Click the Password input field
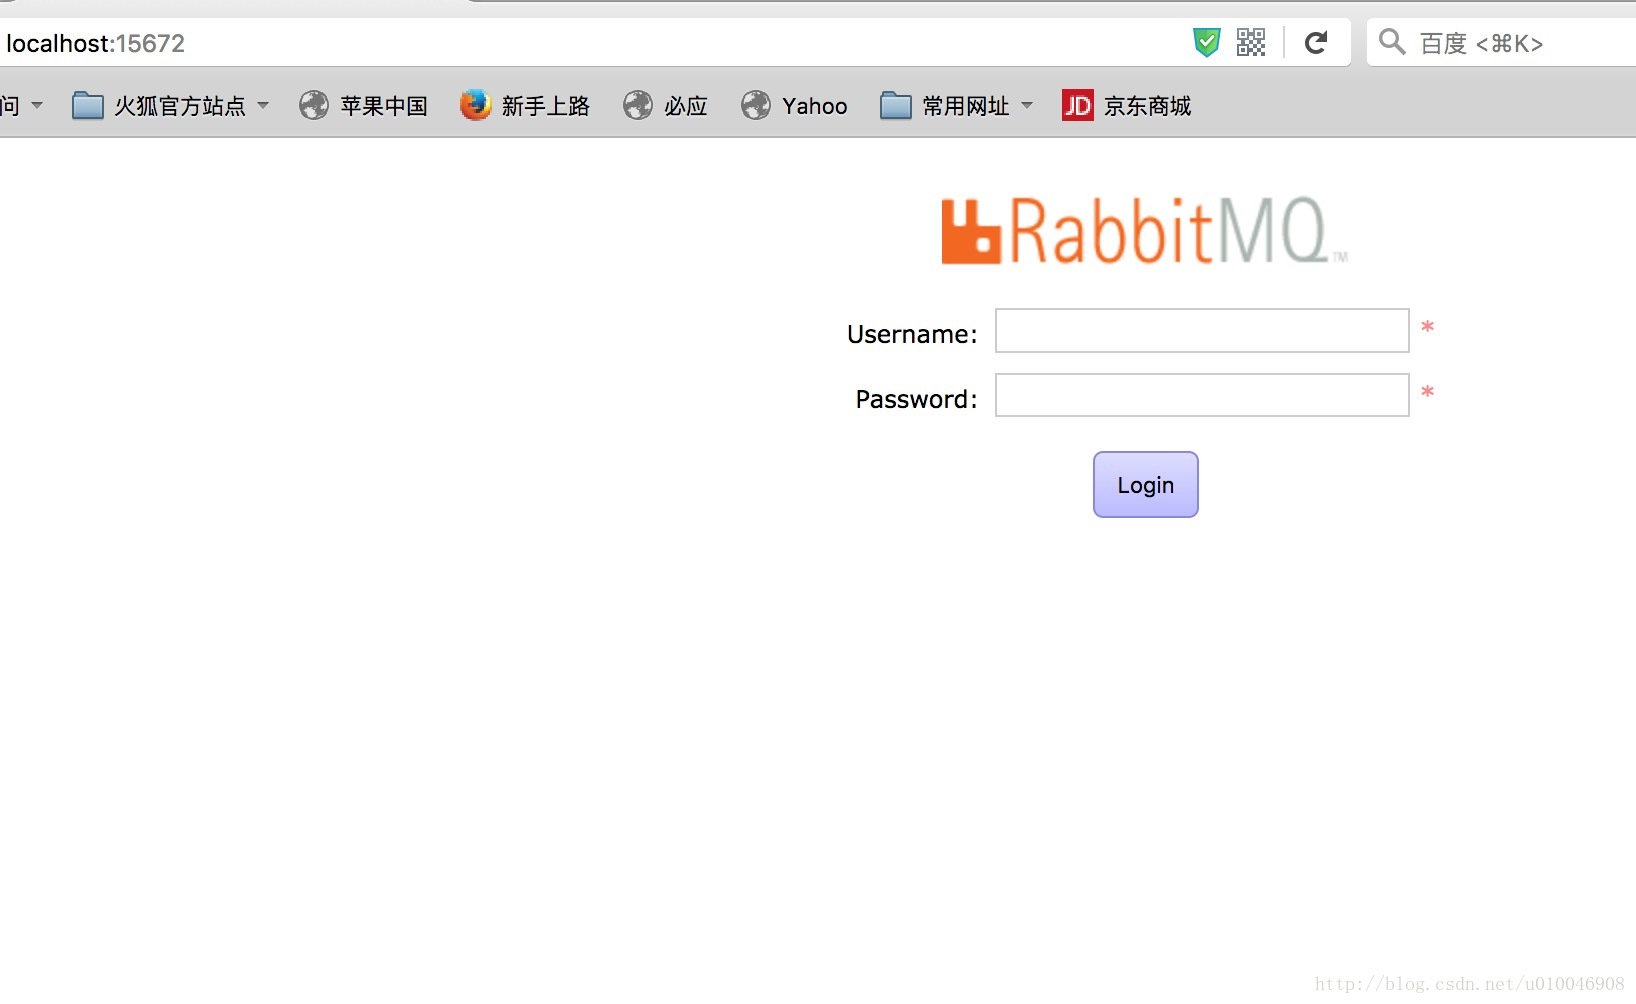This screenshot has width=1636, height=1004. coord(1202,395)
